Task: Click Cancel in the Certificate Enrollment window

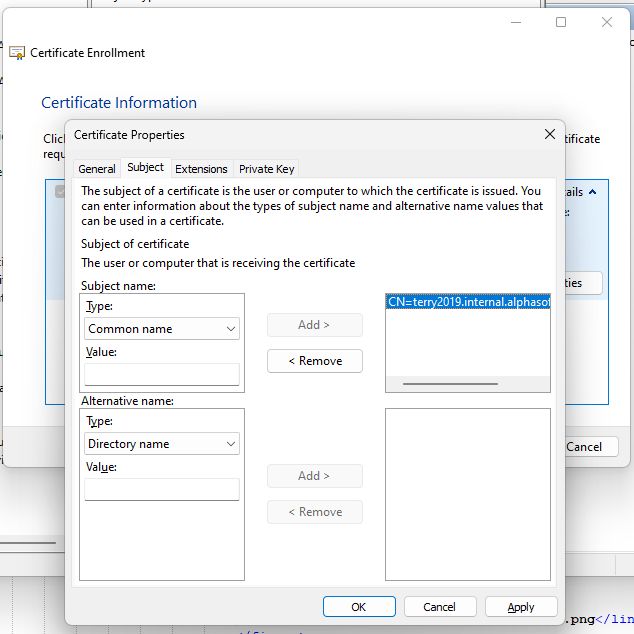Action: (591, 446)
